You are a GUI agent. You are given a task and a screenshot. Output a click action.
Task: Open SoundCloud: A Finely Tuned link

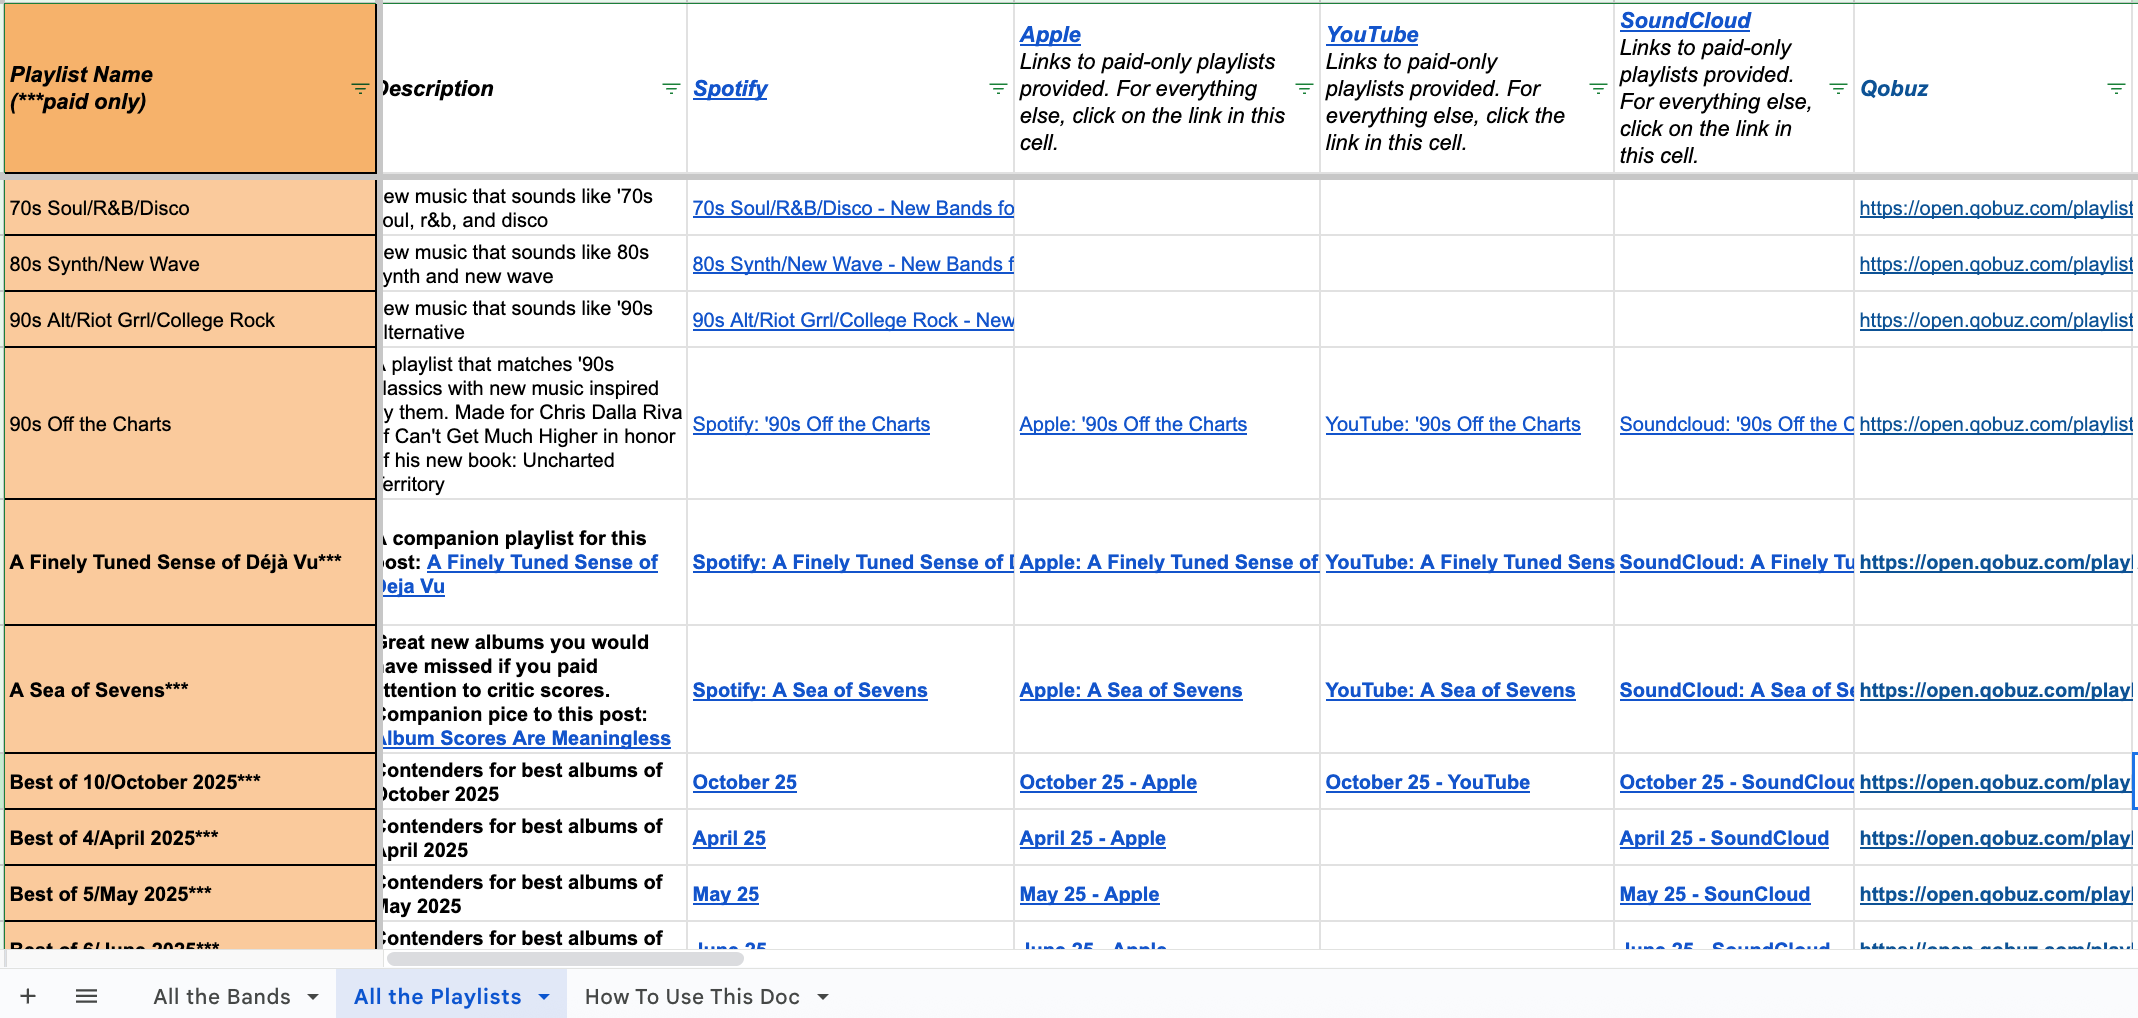[x=1737, y=562]
